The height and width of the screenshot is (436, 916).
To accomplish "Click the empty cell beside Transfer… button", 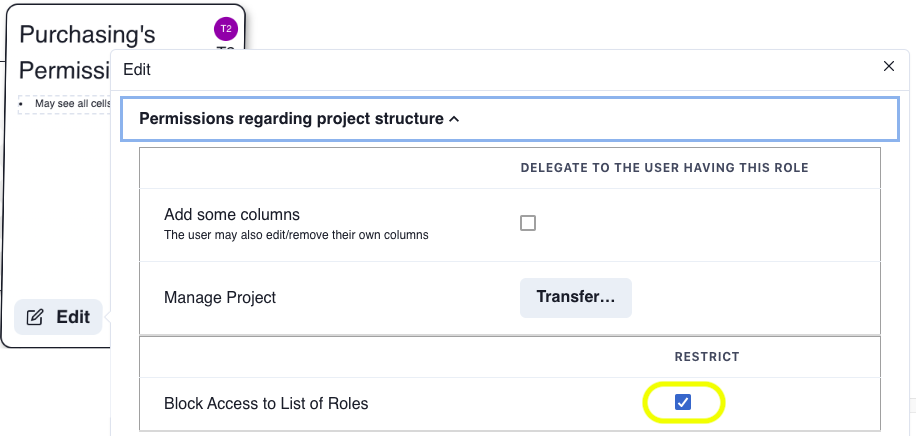I will (x=755, y=298).
